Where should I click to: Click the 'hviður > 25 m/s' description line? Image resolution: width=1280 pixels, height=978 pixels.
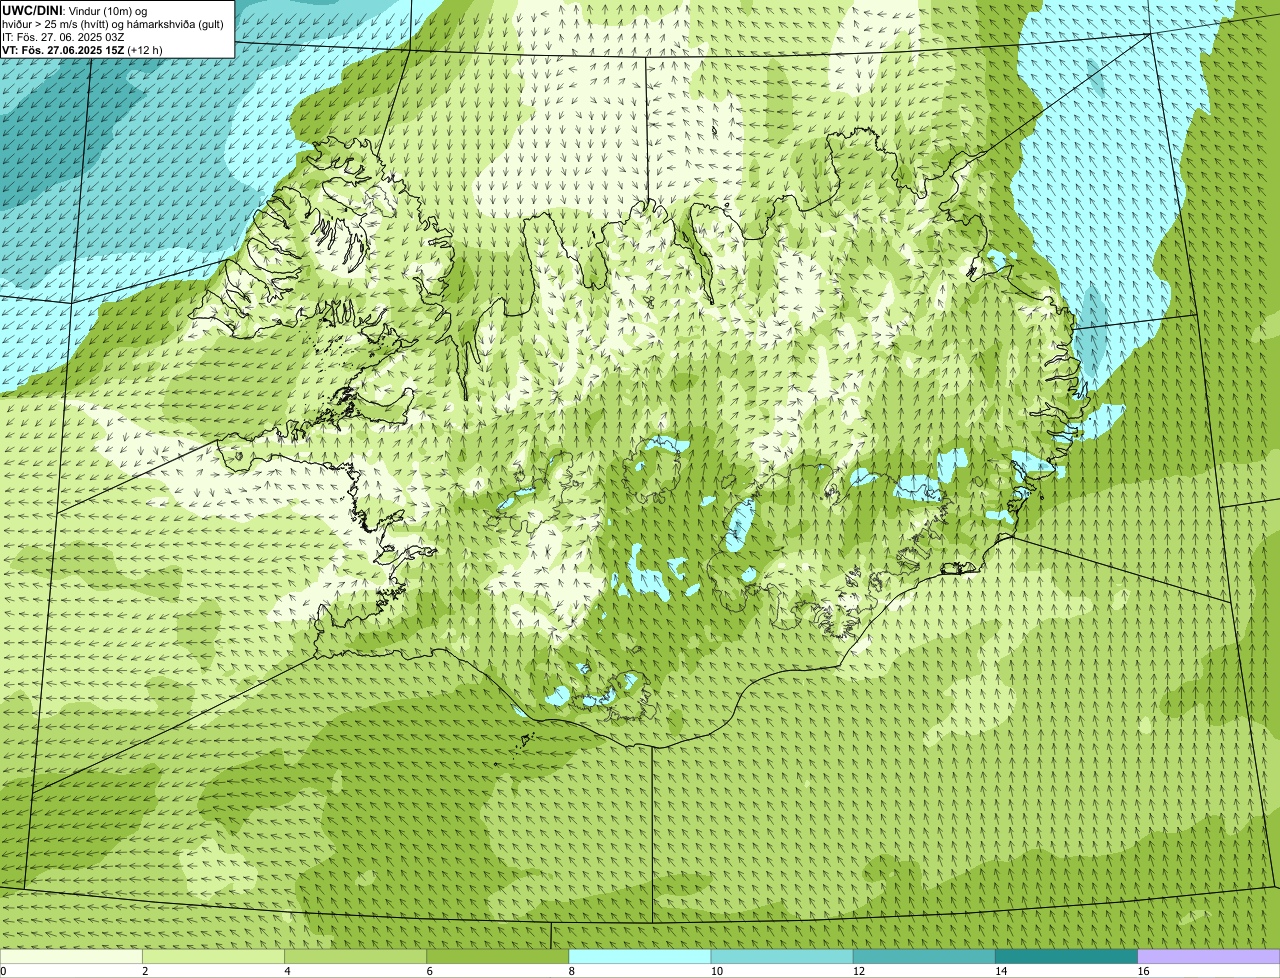113,24
